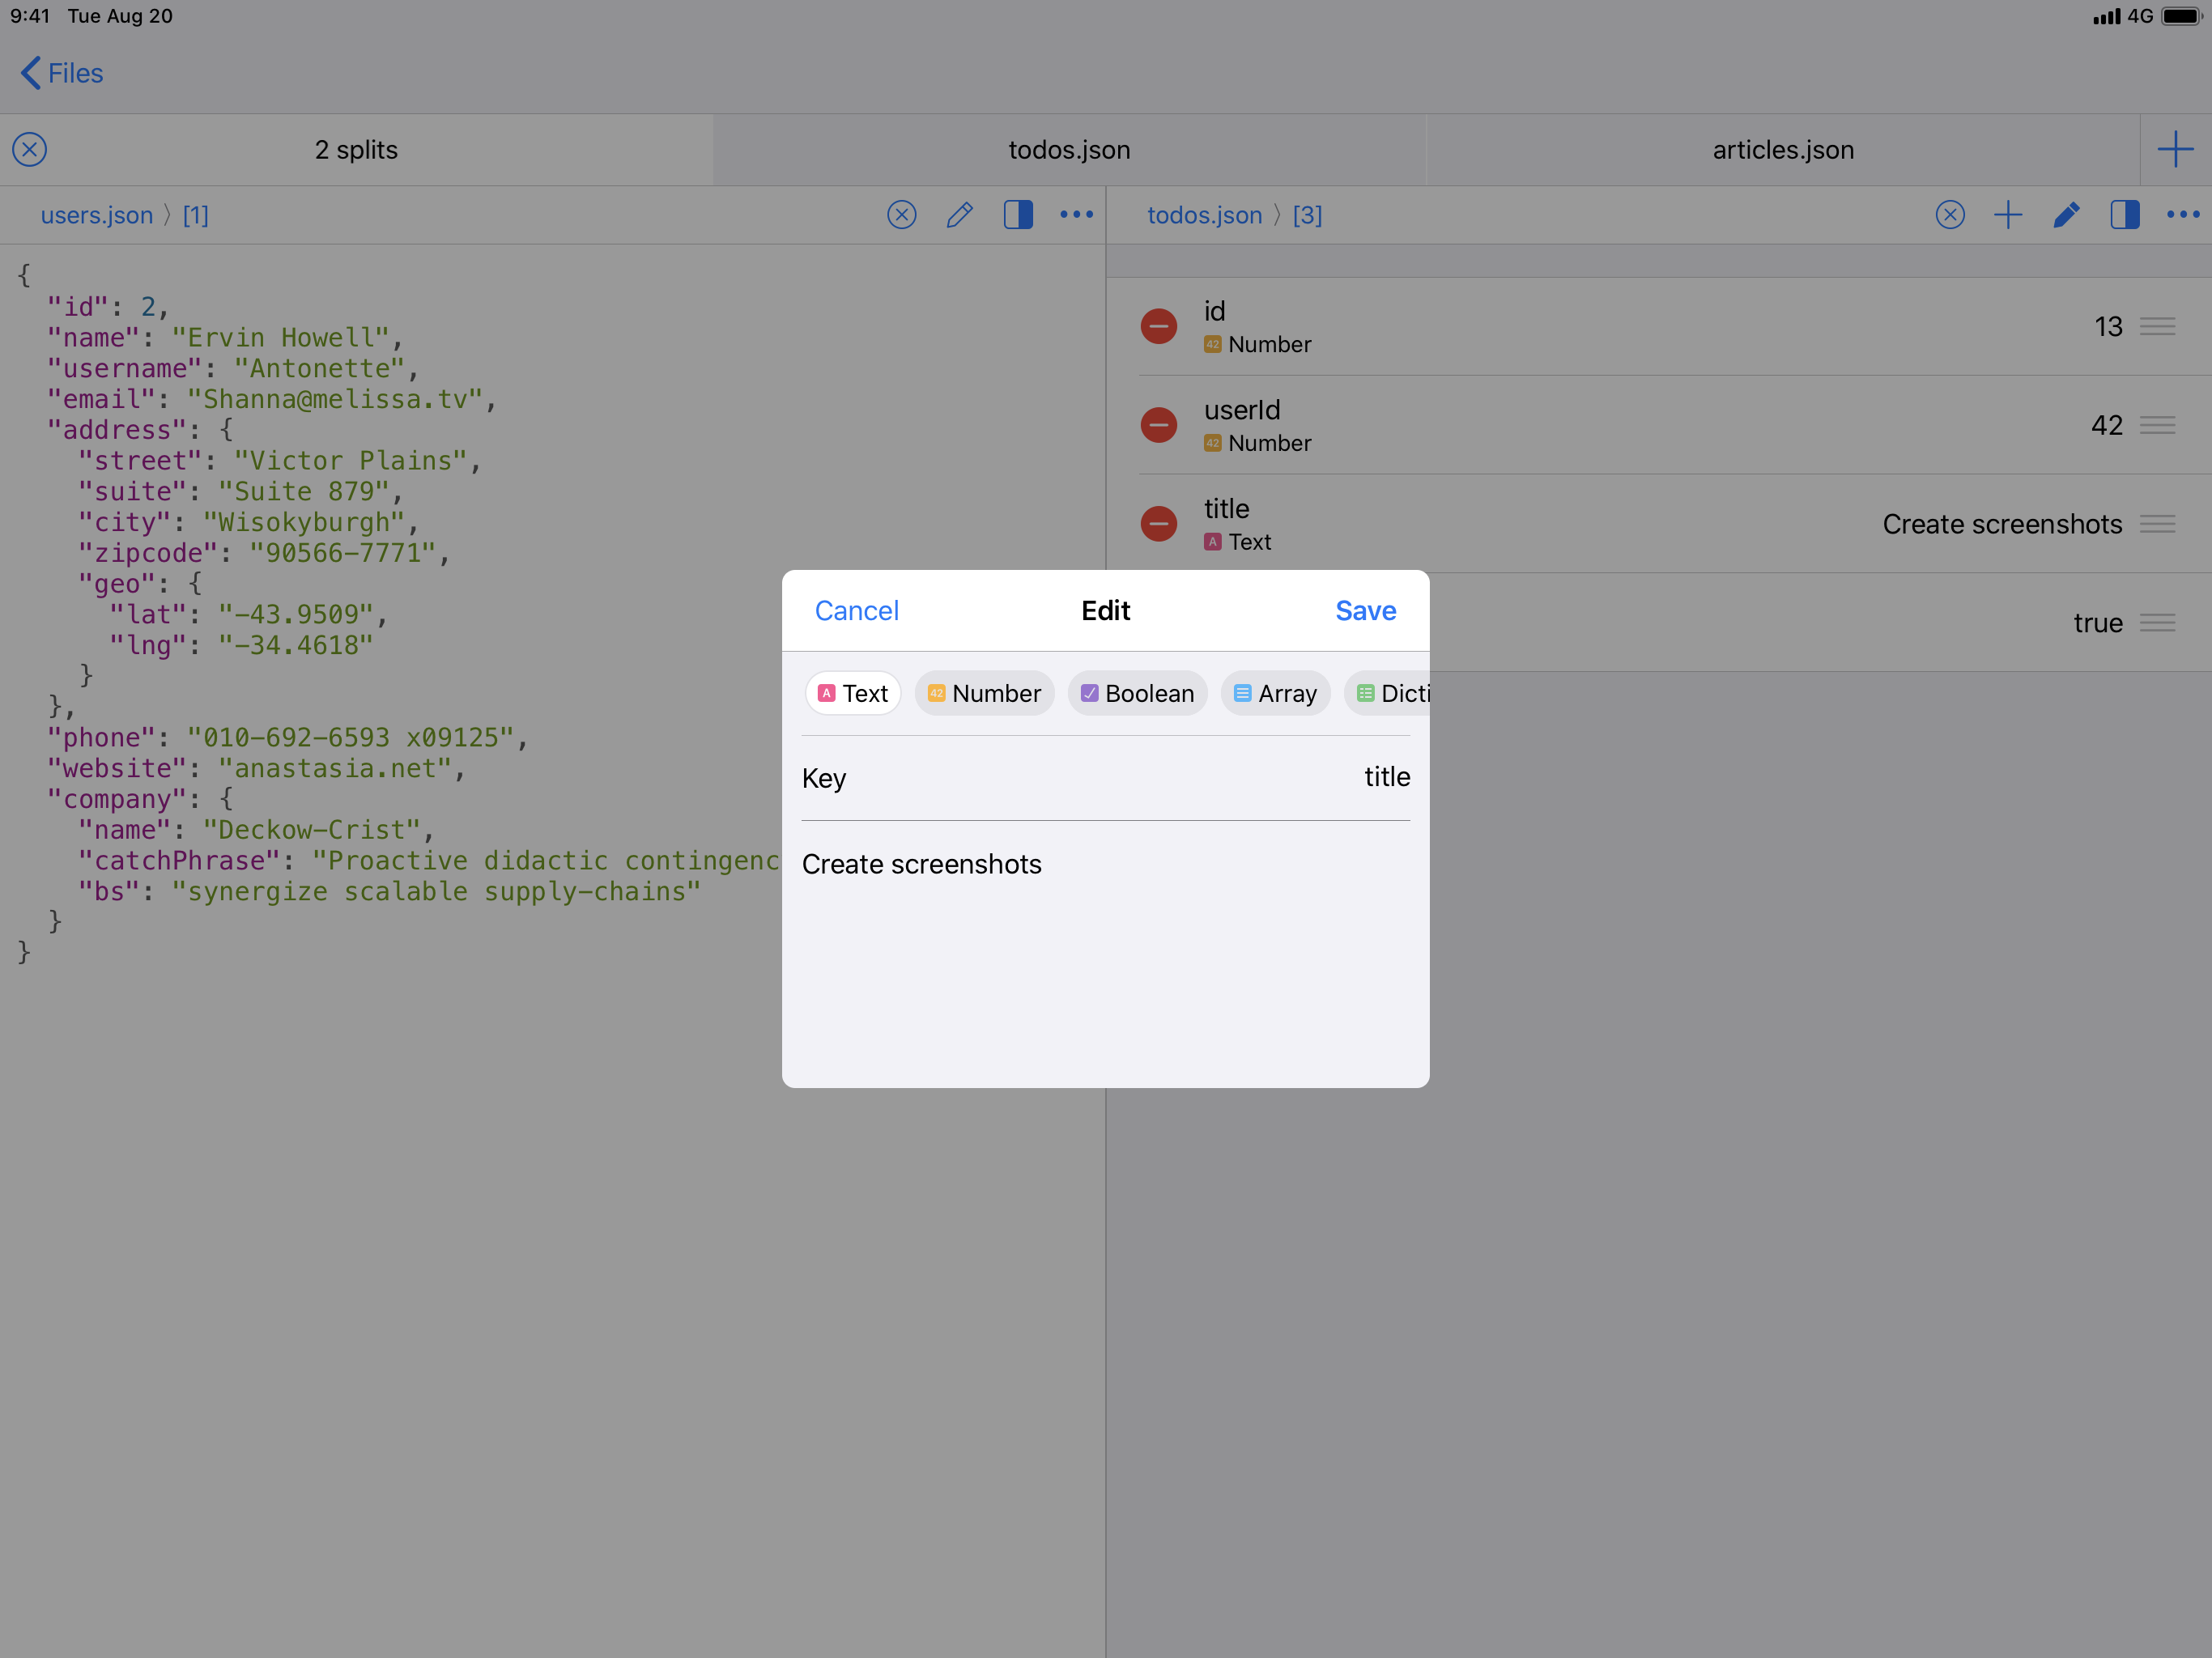Add new item in todos.json pane
Image resolution: width=2212 pixels, height=1658 pixels.
2007,215
